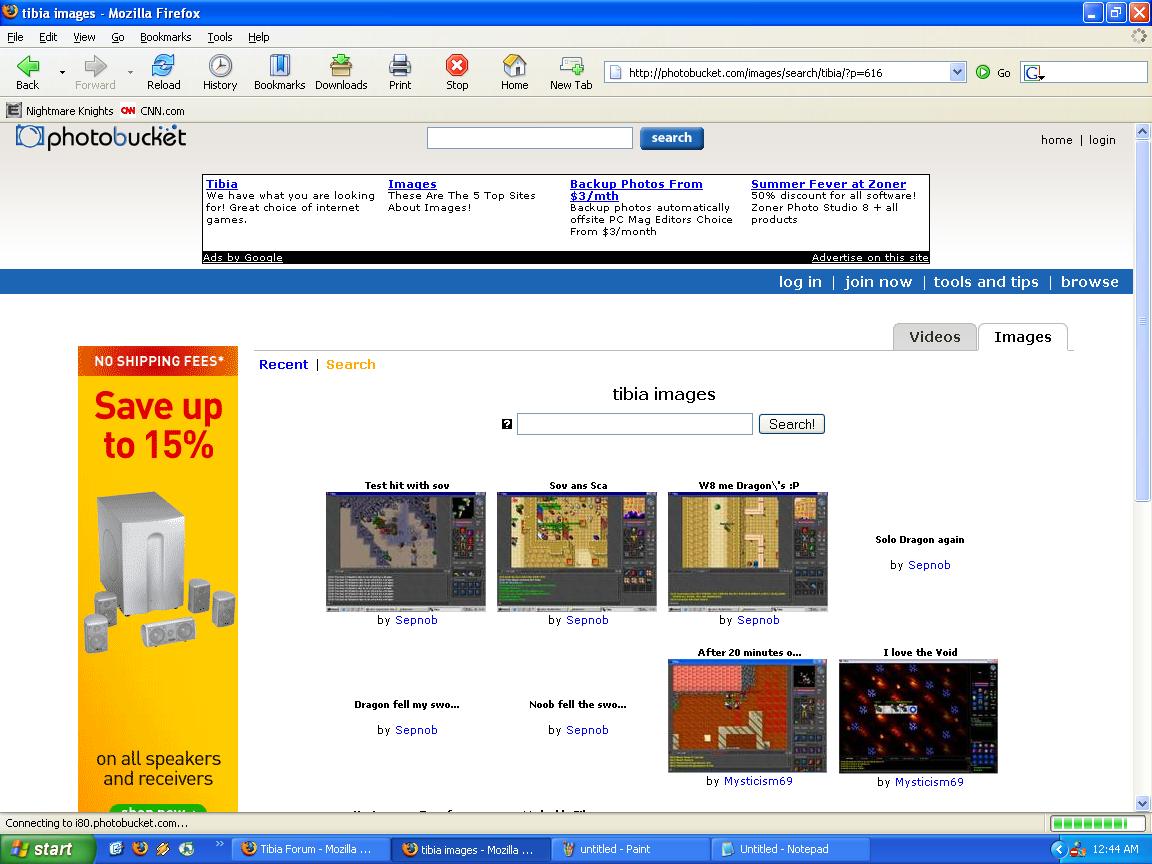Follow the "join now" link
The height and width of the screenshot is (864, 1152).
(878, 282)
